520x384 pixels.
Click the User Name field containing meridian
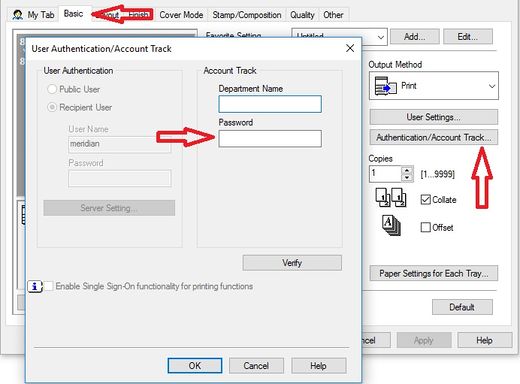[120, 145]
